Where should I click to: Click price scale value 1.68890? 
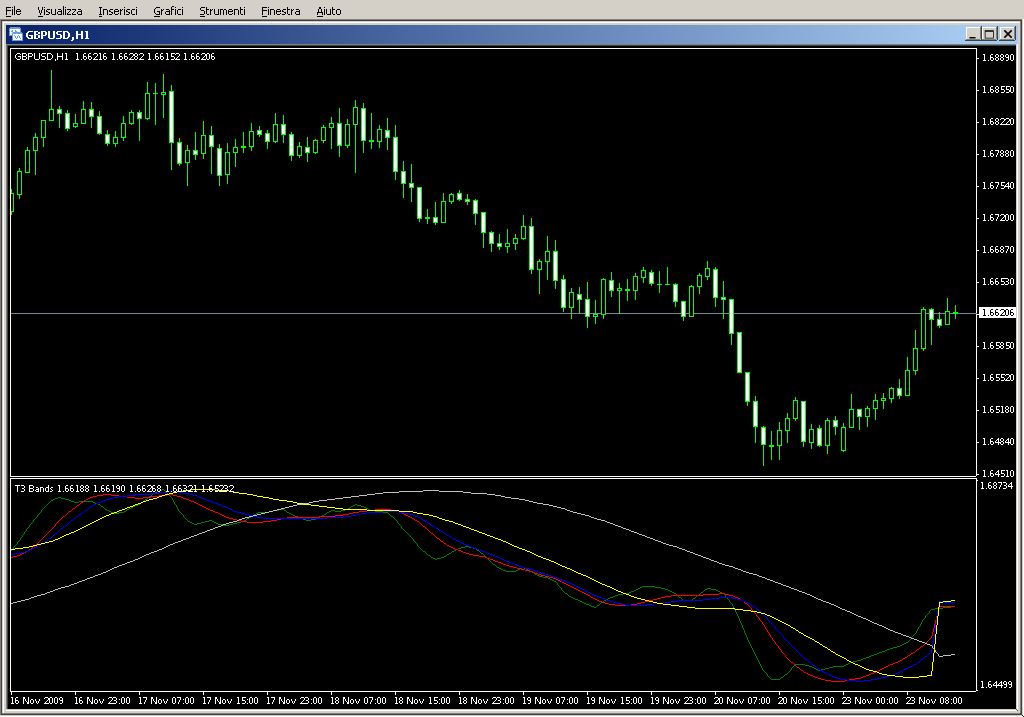[x=999, y=57]
